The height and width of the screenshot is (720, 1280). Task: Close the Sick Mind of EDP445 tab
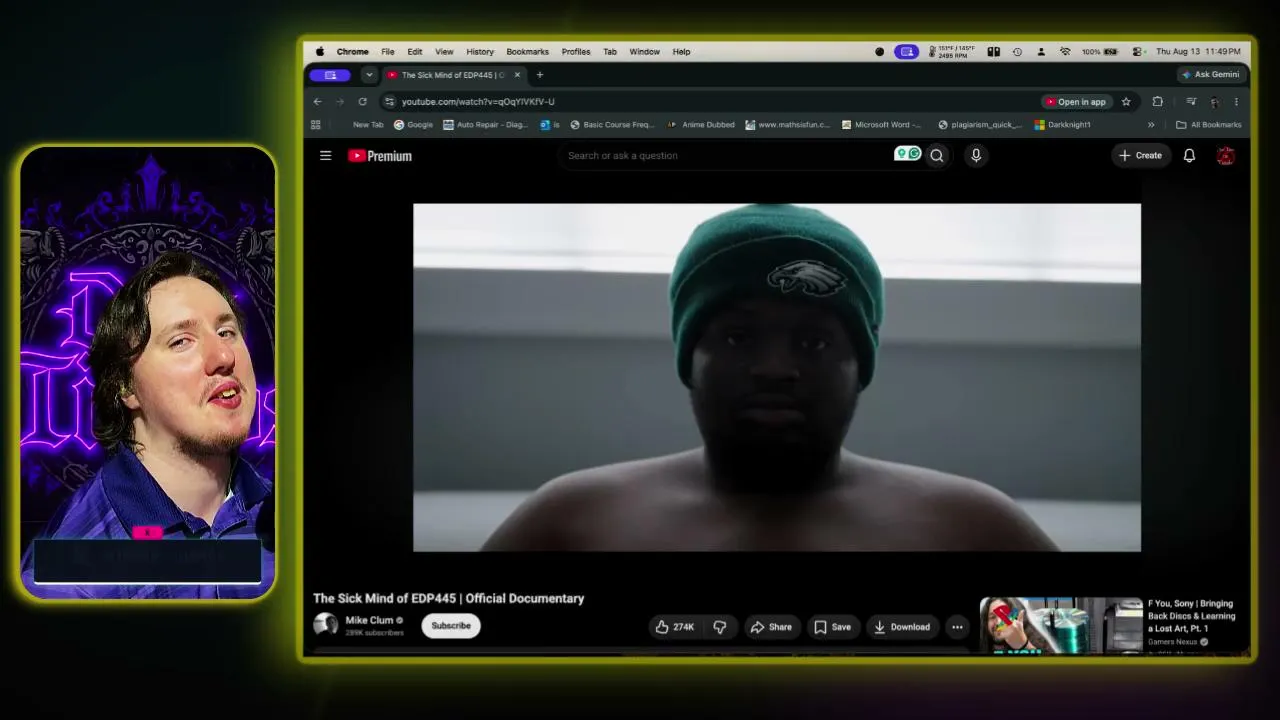[517, 75]
